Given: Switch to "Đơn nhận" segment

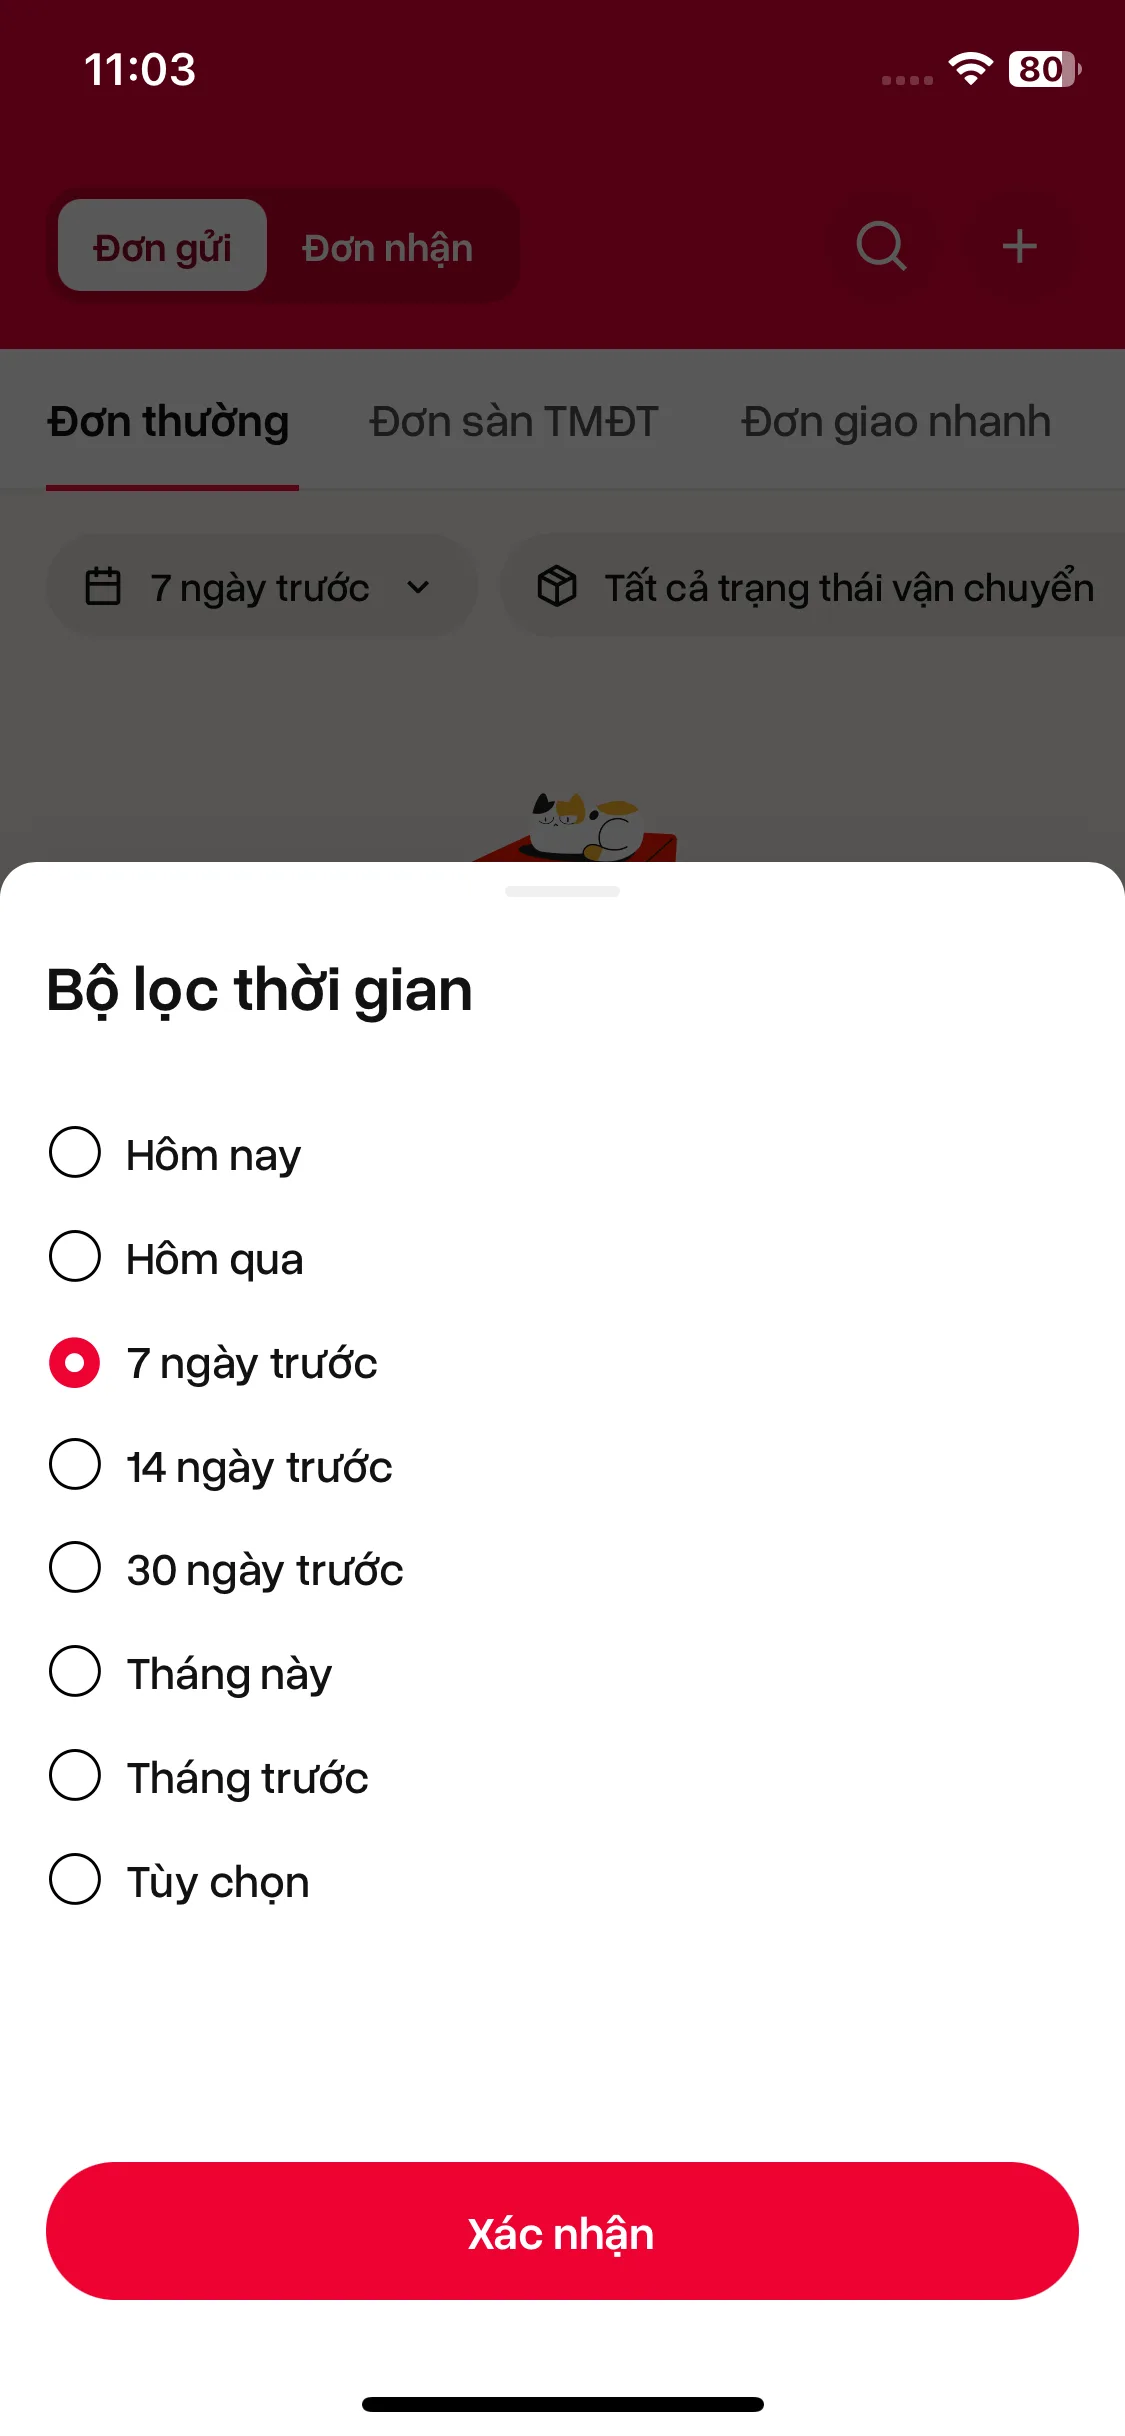Looking at the screenshot, I should click(388, 247).
